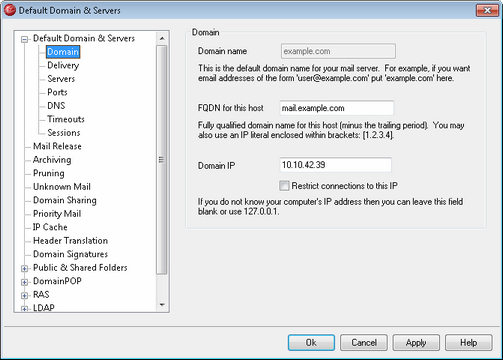Image resolution: width=503 pixels, height=360 pixels.
Task: Open the Timeouts settings page
Action: click(66, 119)
